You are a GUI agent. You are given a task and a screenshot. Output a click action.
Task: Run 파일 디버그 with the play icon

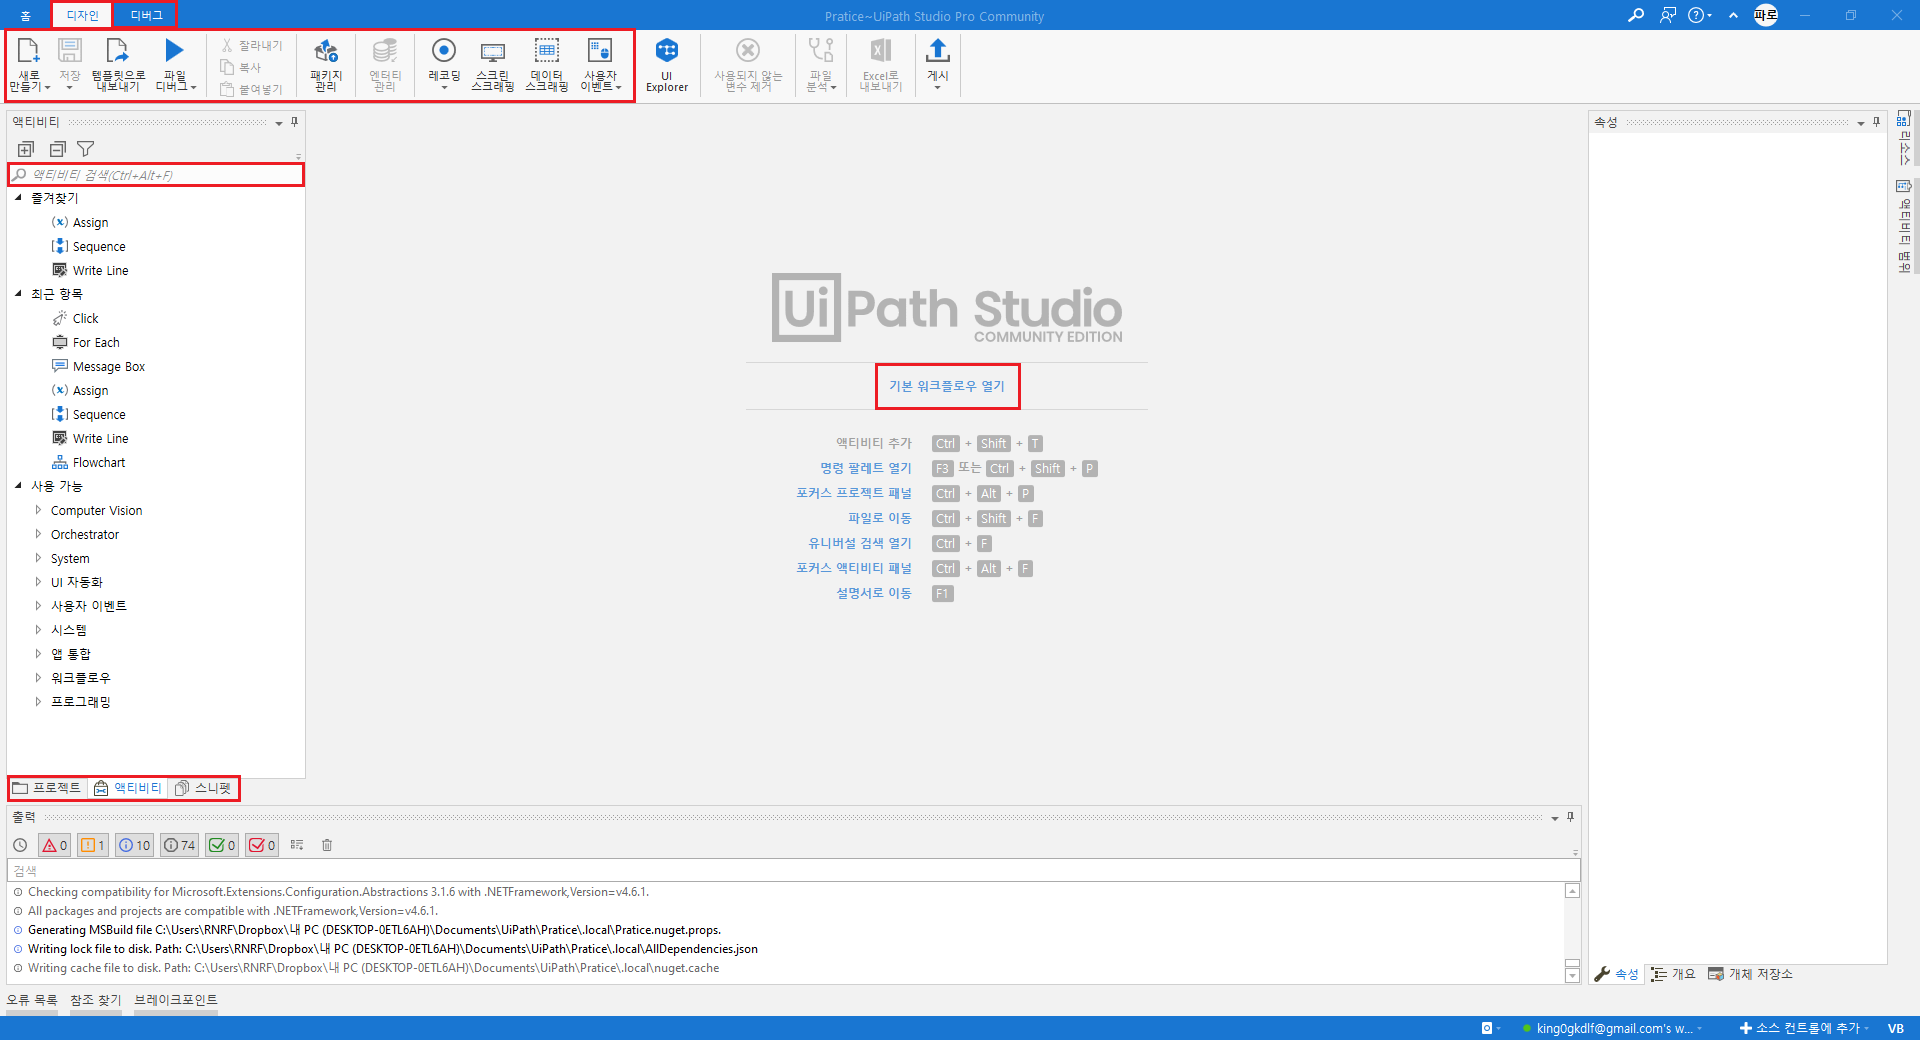174,50
